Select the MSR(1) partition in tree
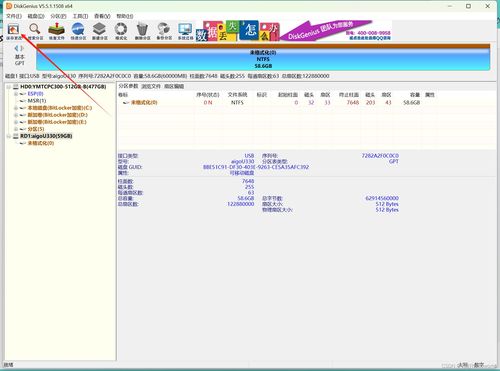Image resolution: width=500 pixels, height=371 pixels. [x=37, y=101]
